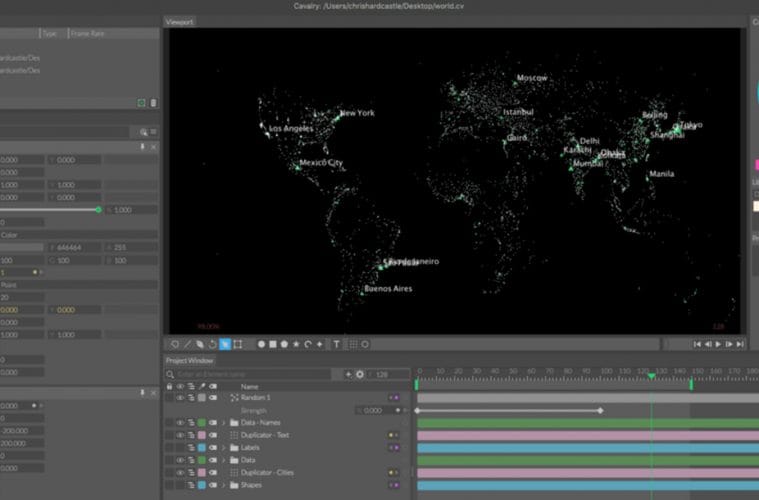Click the Strength value field
Screen dimensions: 759x500
(x=373, y=410)
